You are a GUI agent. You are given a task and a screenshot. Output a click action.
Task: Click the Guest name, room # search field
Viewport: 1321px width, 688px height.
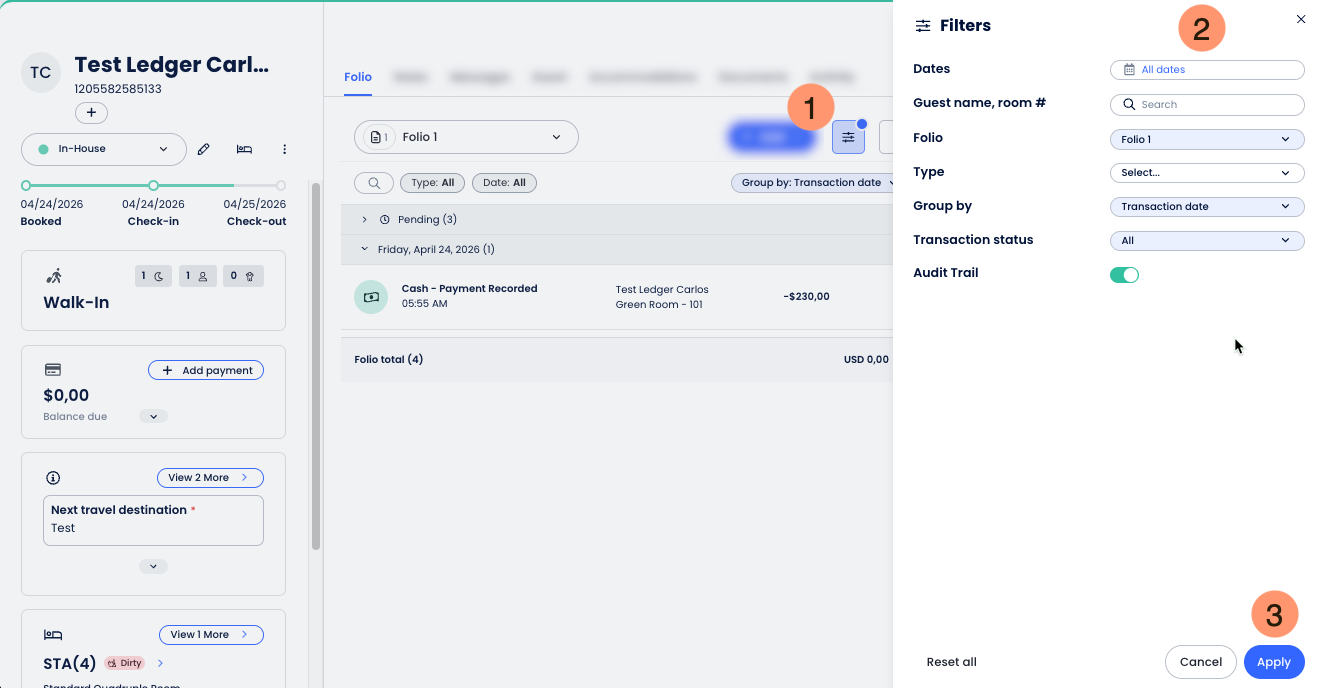coord(1207,104)
